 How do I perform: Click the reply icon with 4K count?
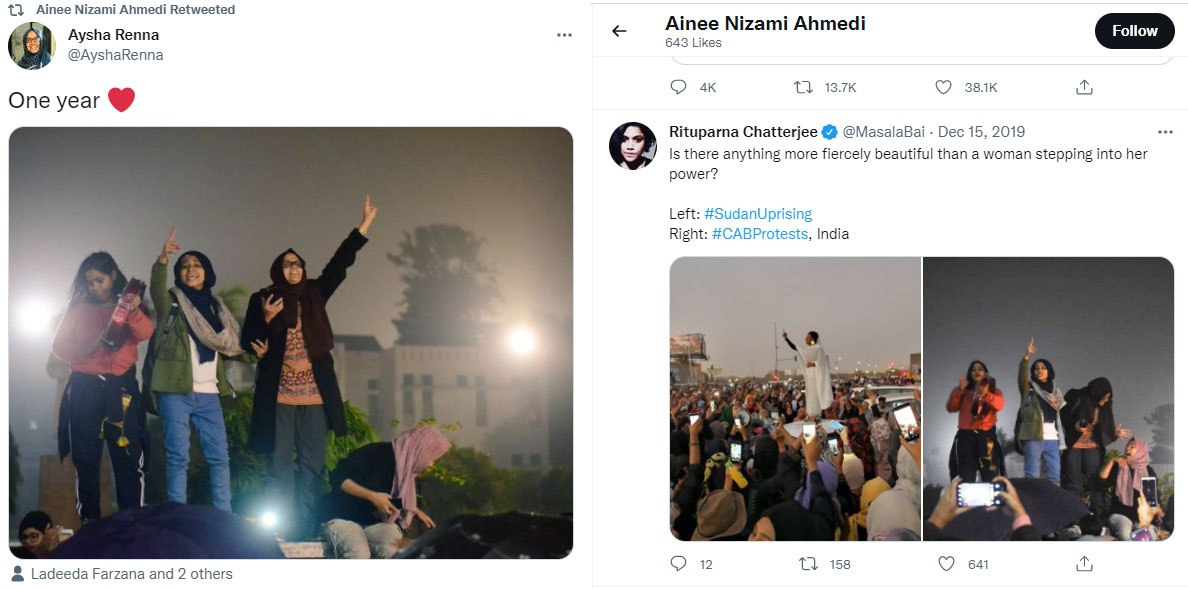point(679,87)
